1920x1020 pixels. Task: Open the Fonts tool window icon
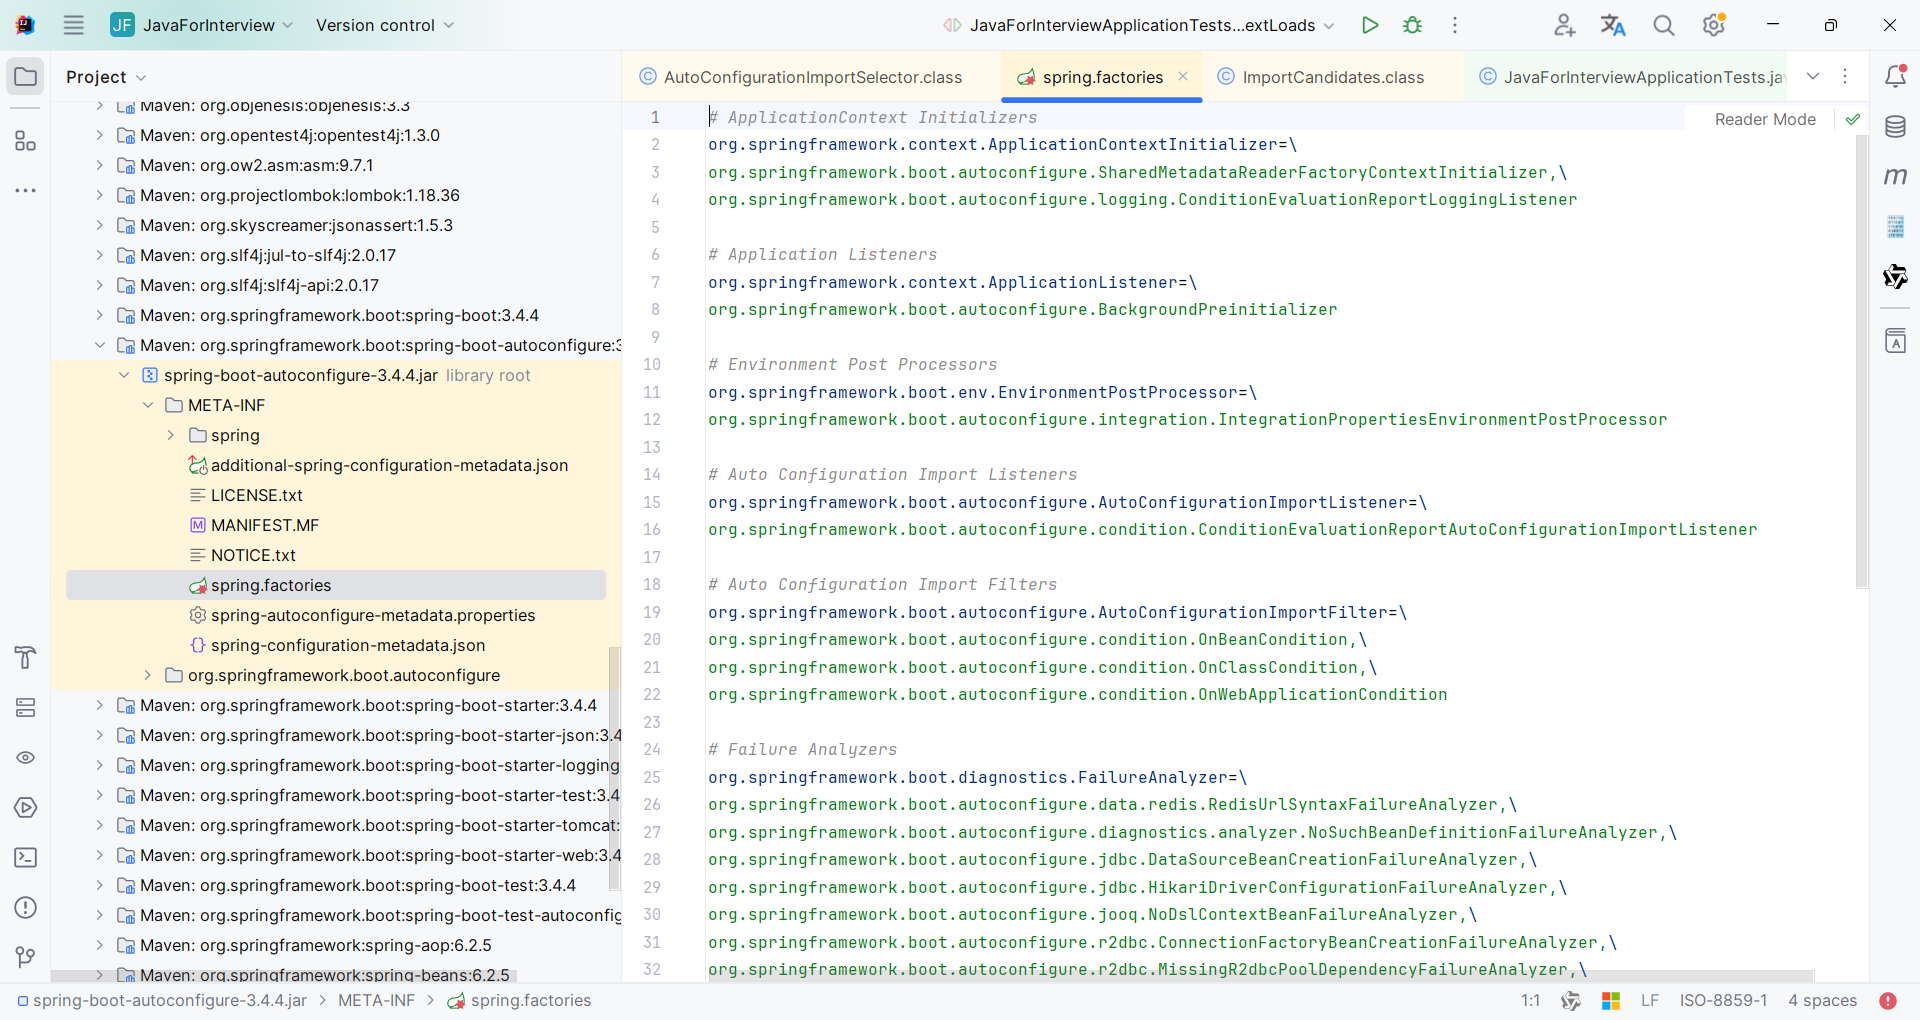click(1895, 341)
